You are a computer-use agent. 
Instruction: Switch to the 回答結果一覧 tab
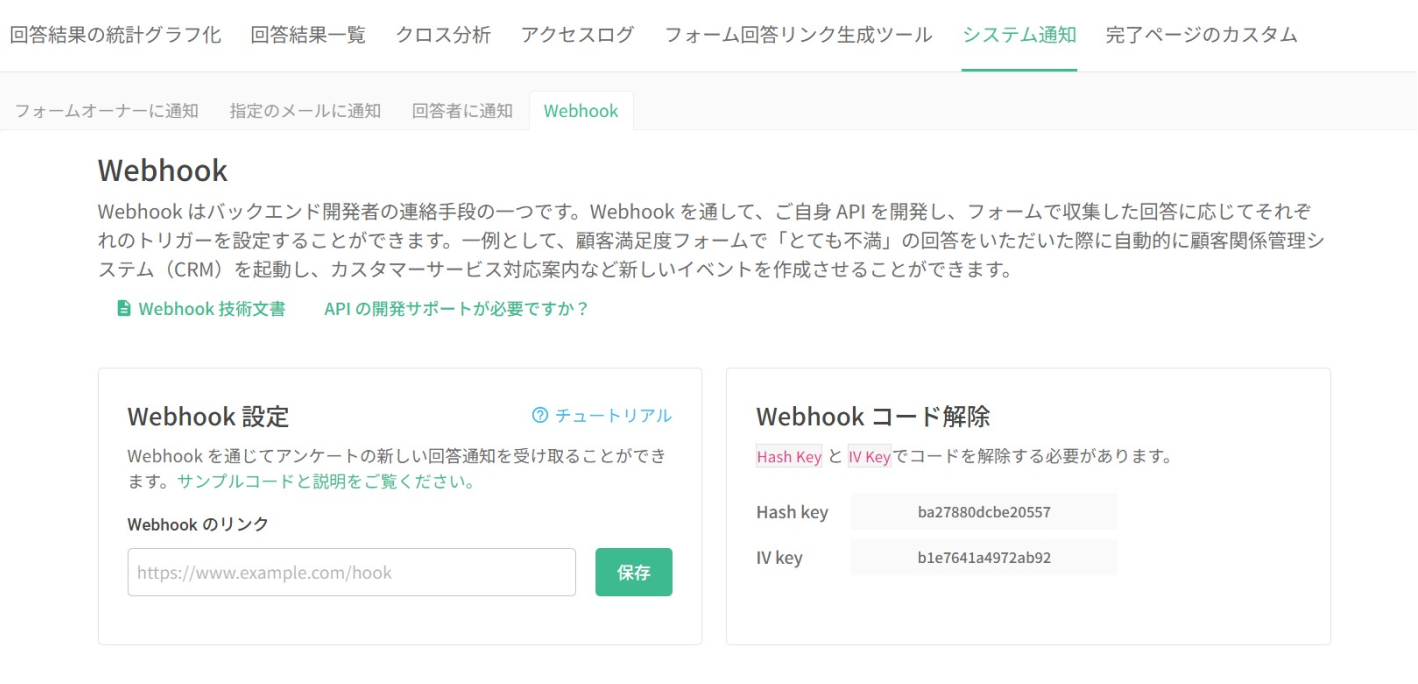(x=308, y=35)
